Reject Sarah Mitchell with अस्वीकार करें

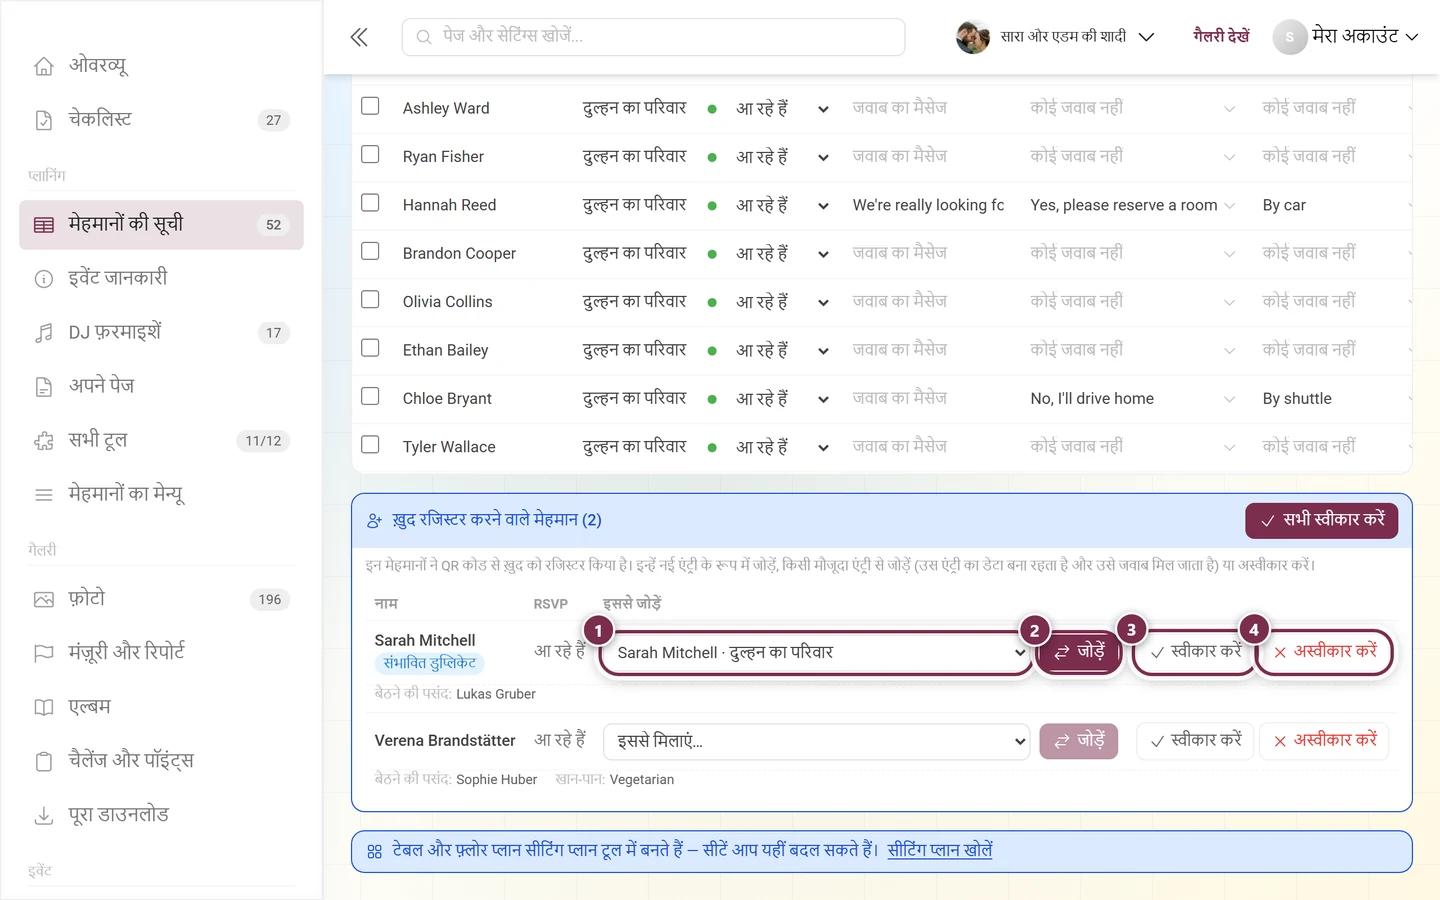(x=1324, y=652)
